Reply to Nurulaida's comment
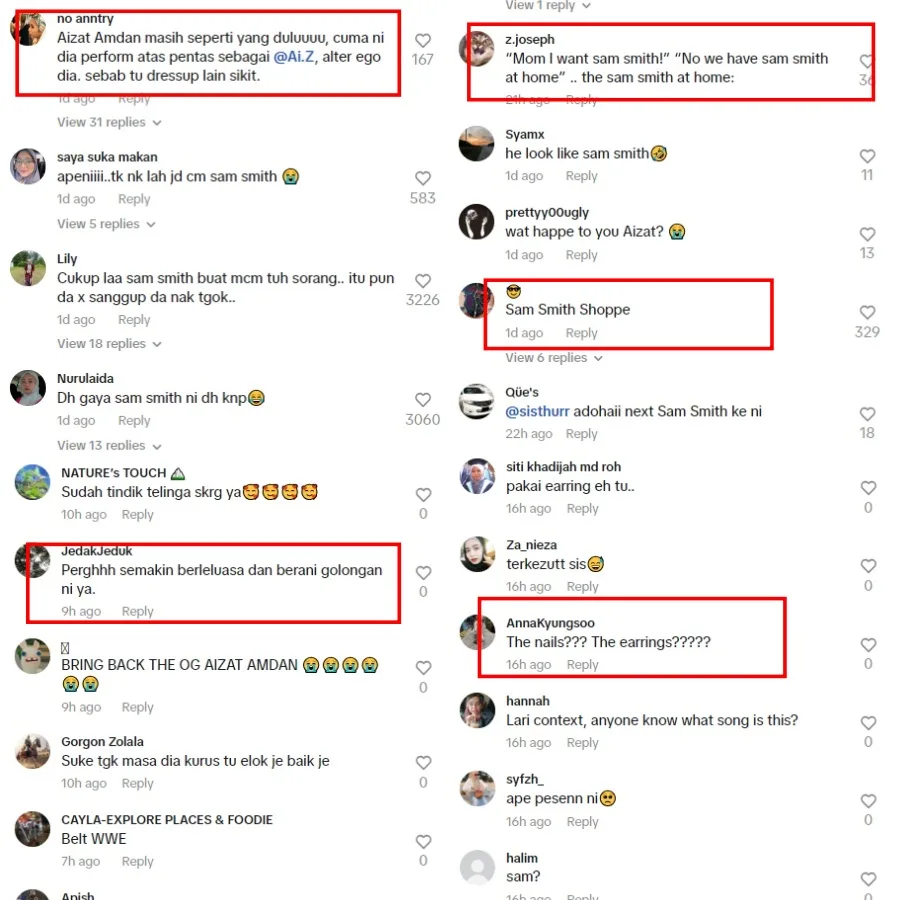The height and width of the screenshot is (900, 900). (x=134, y=421)
